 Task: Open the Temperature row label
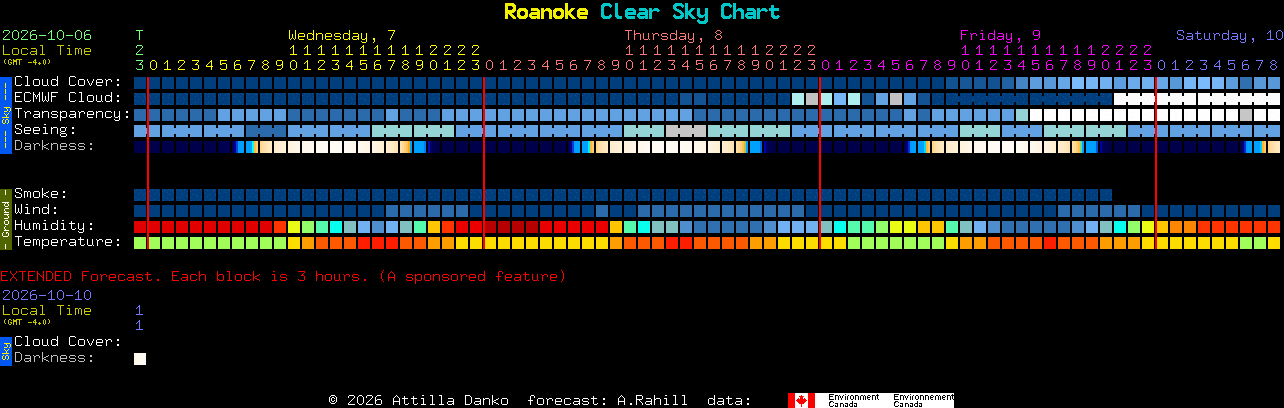67,242
